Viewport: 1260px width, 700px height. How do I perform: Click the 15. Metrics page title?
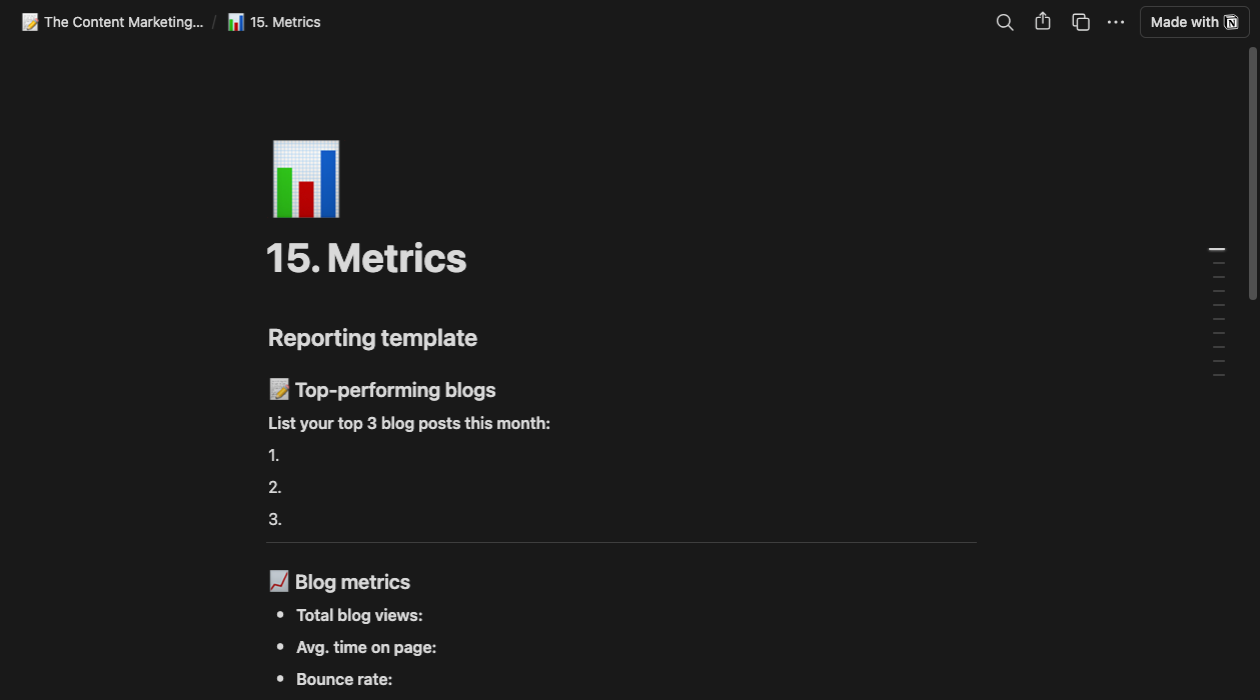pyautogui.click(x=367, y=258)
